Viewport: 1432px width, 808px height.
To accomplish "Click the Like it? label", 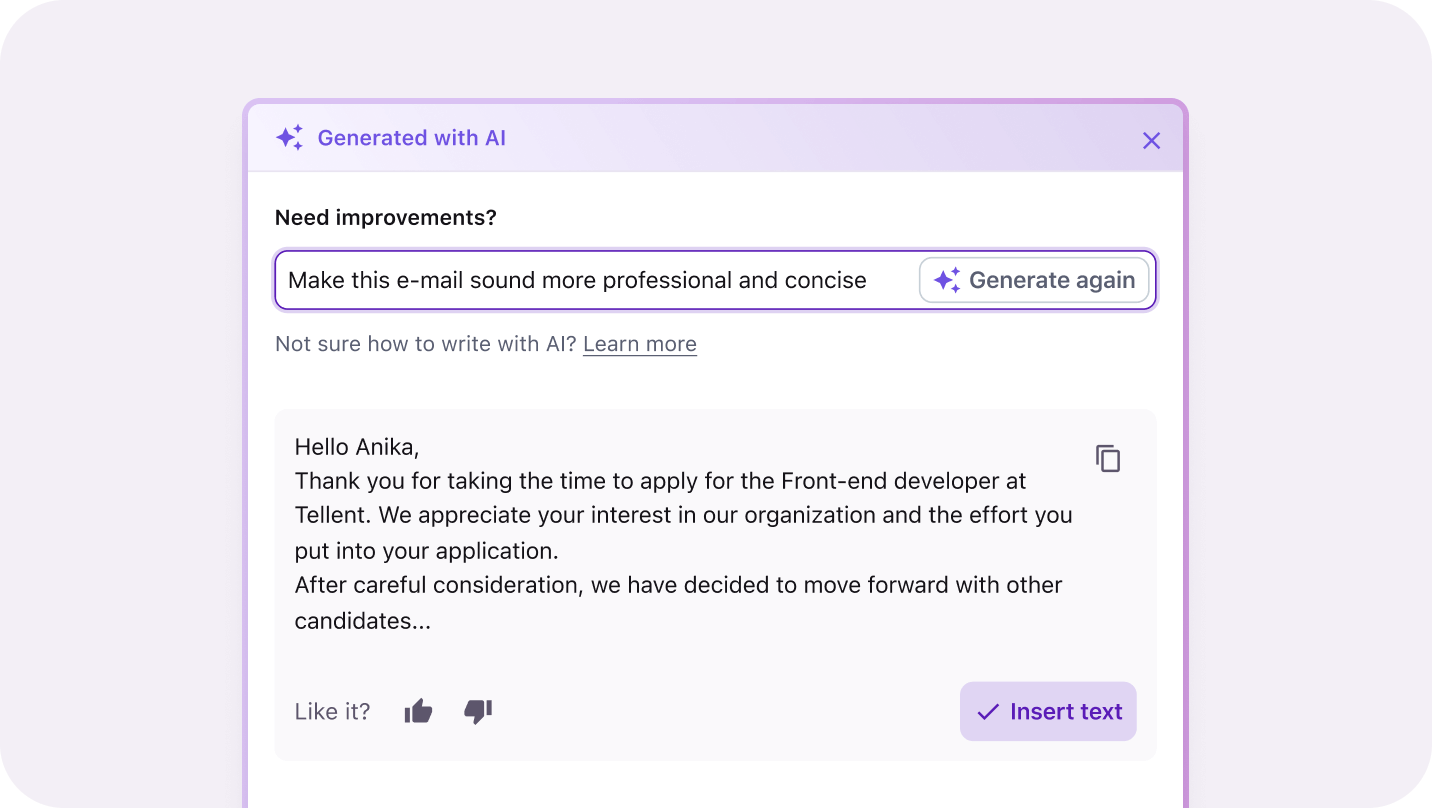I will [x=332, y=712].
